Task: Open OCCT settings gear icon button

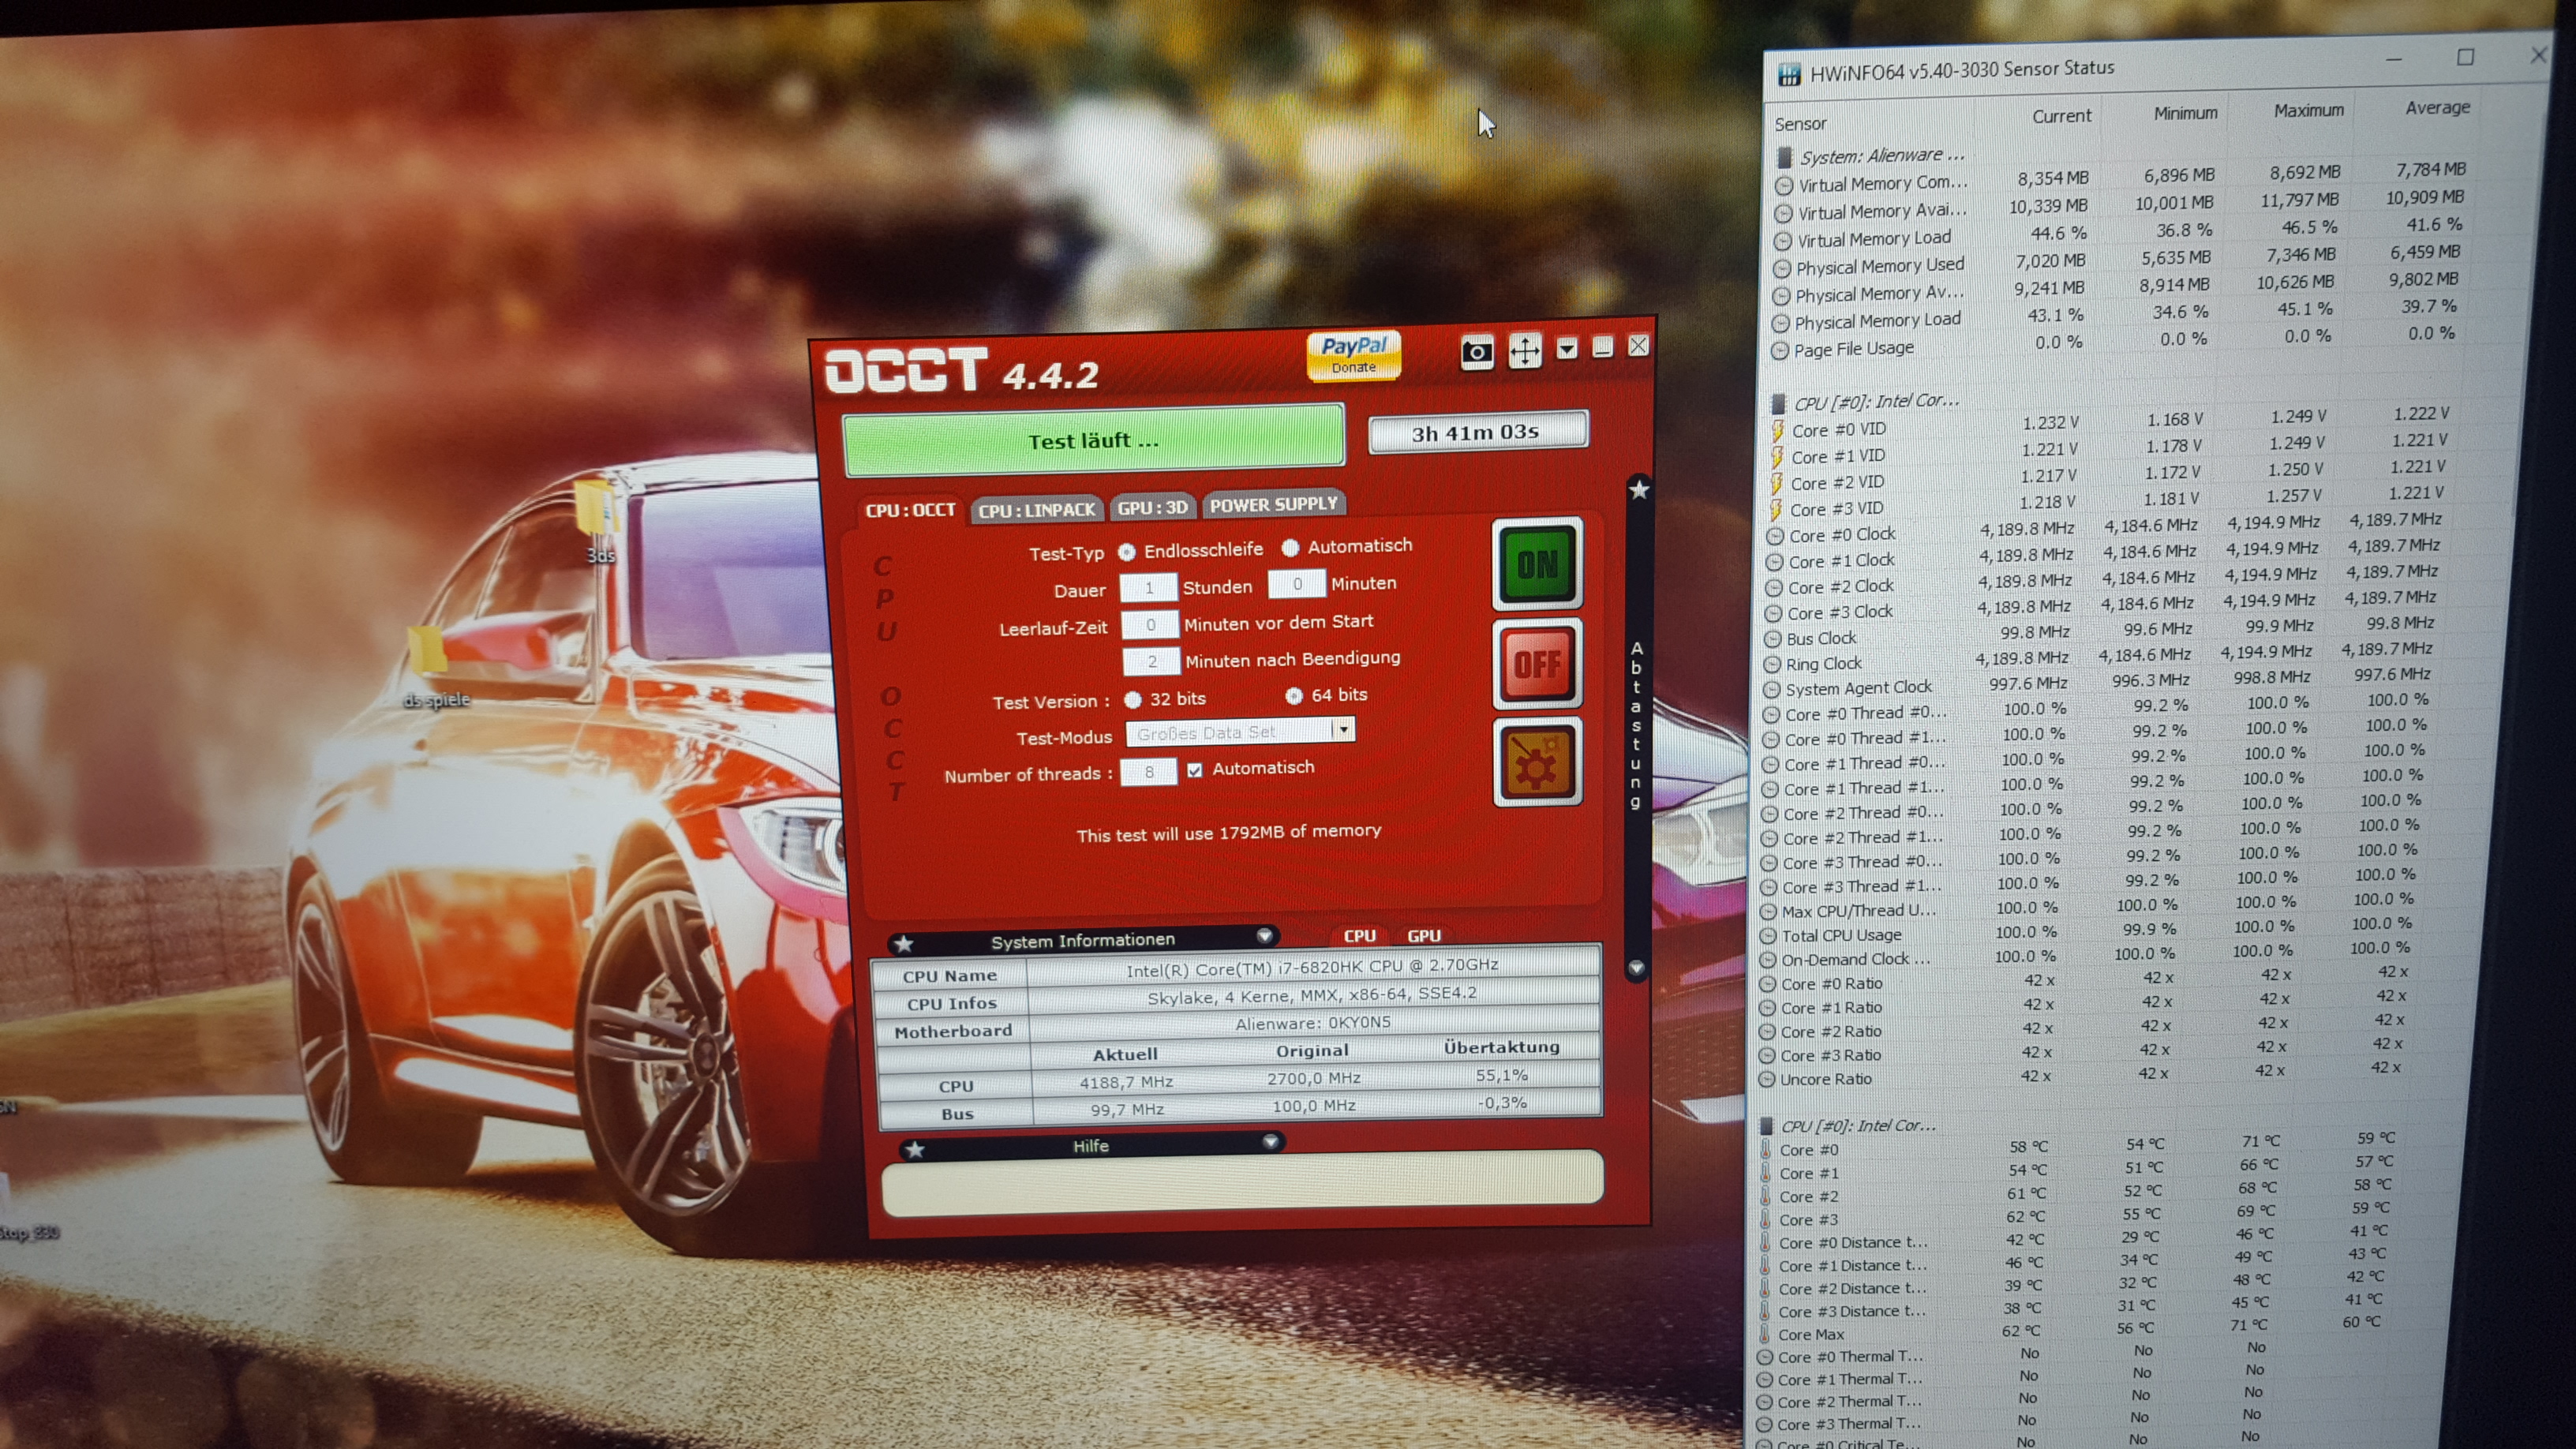Action: (1537, 761)
